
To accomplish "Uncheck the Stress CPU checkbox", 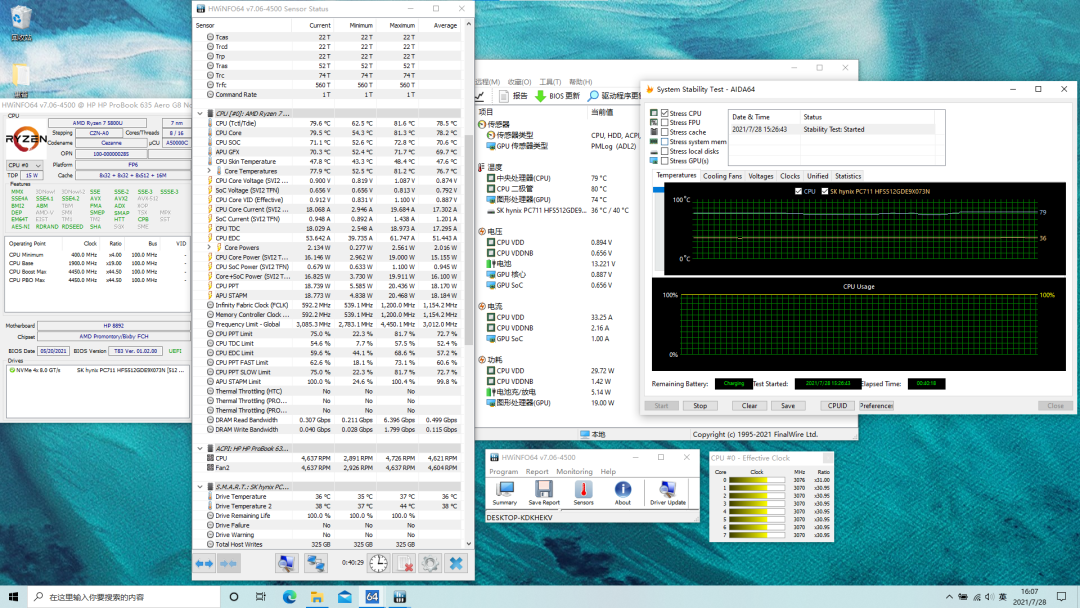I will 665,114.
